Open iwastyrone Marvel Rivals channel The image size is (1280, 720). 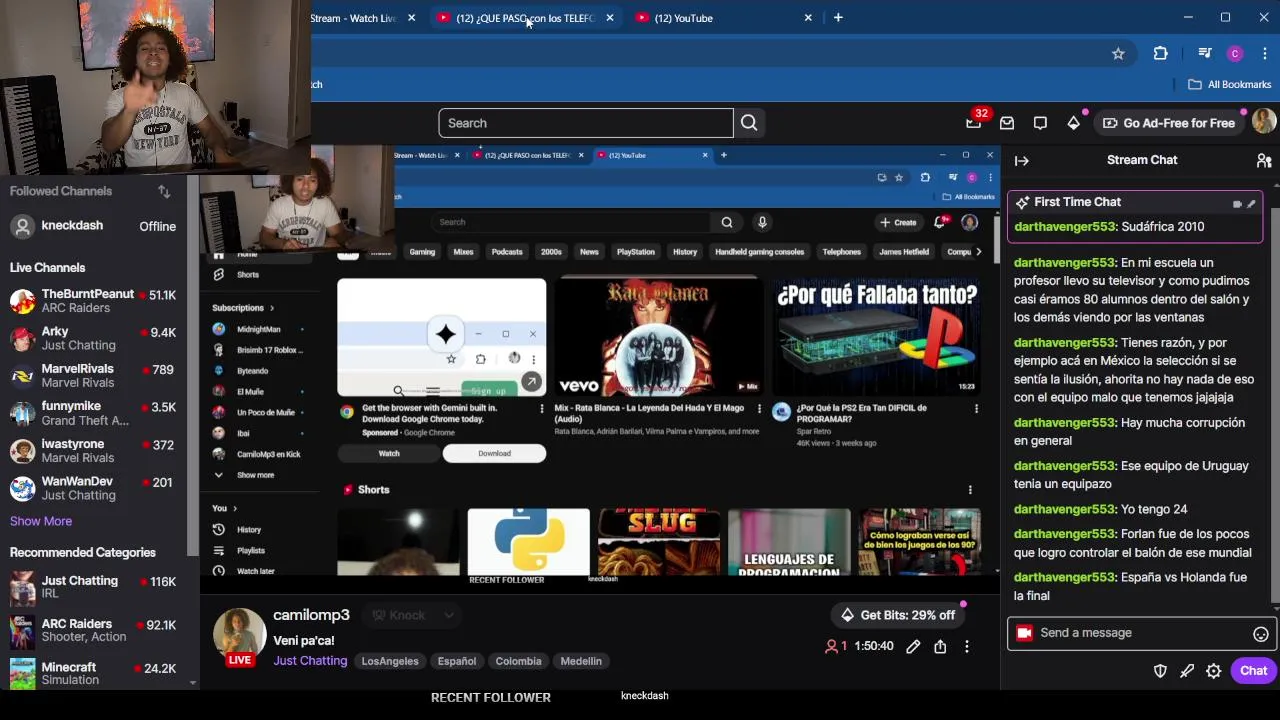point(93,451)
